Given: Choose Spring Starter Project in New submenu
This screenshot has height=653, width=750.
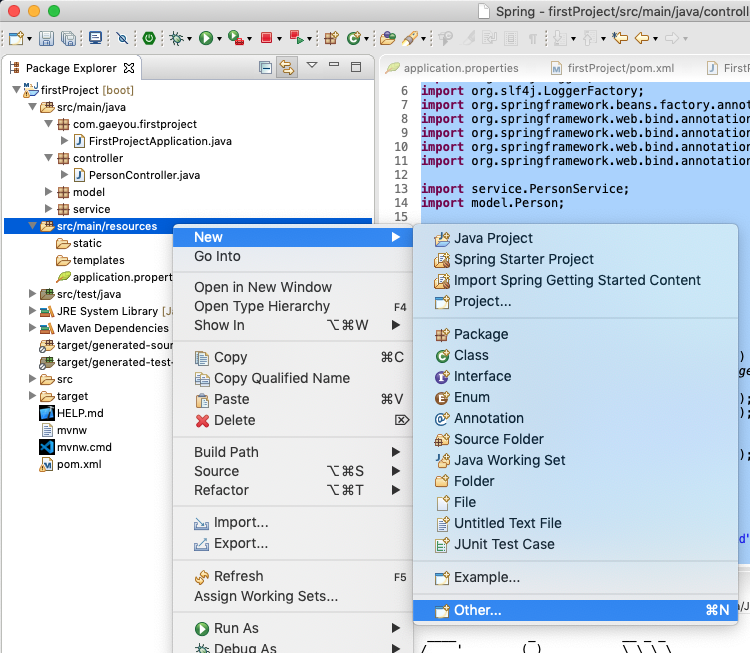Looking at the screenshot, I should 575,259.
